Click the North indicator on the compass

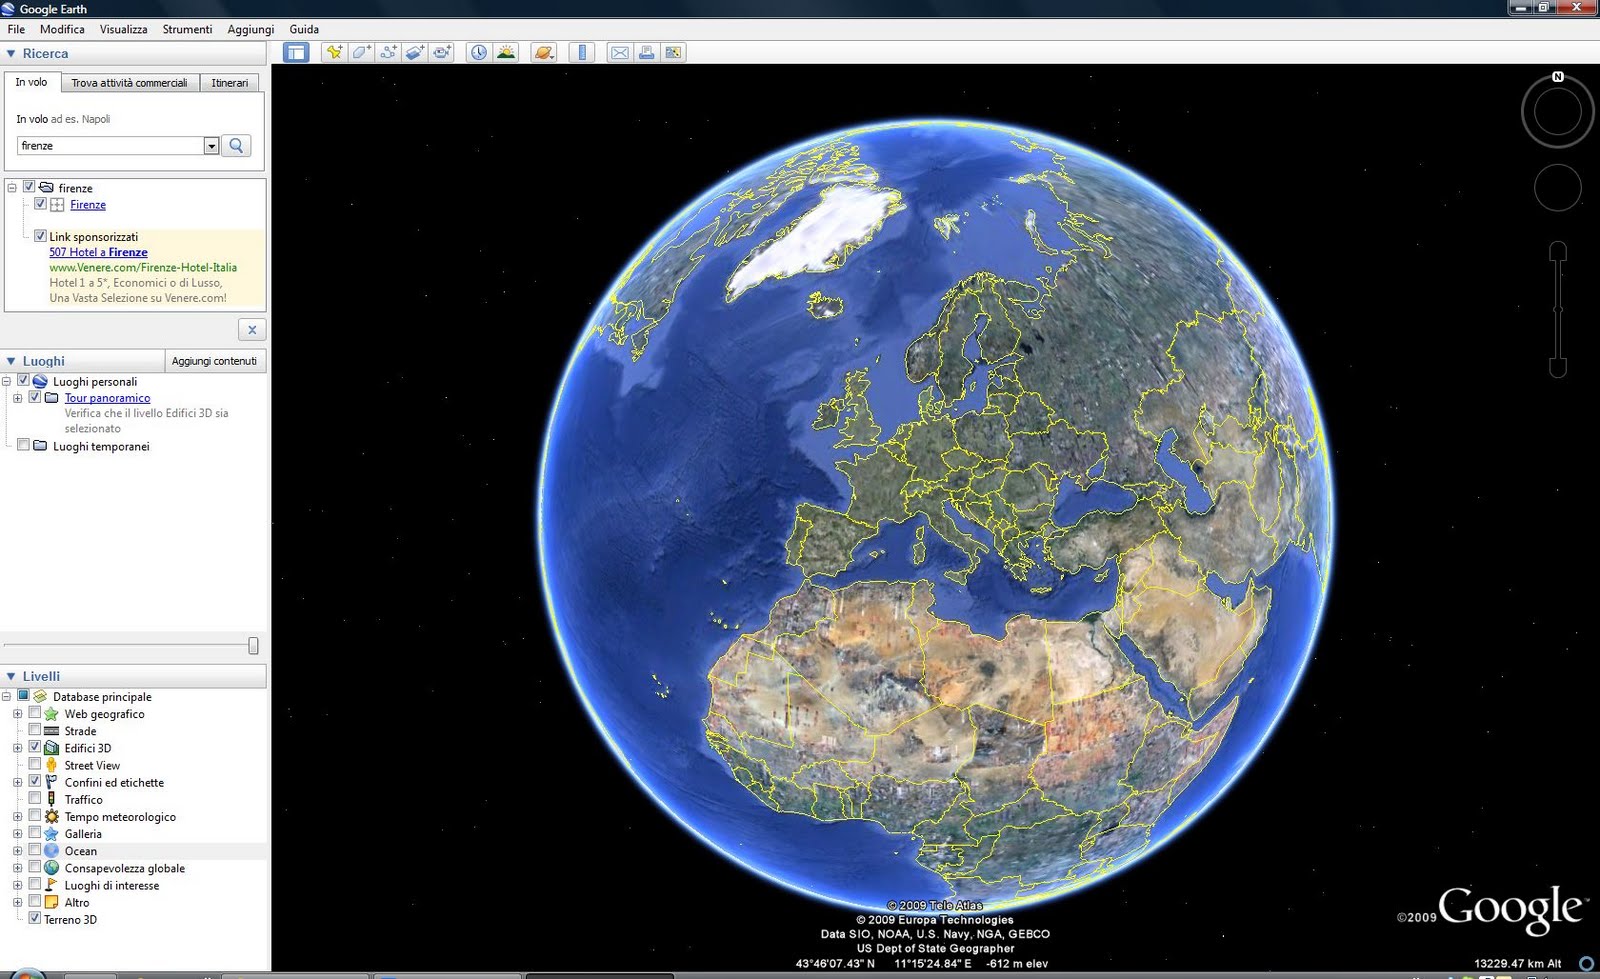click(x=1557, y=77)
